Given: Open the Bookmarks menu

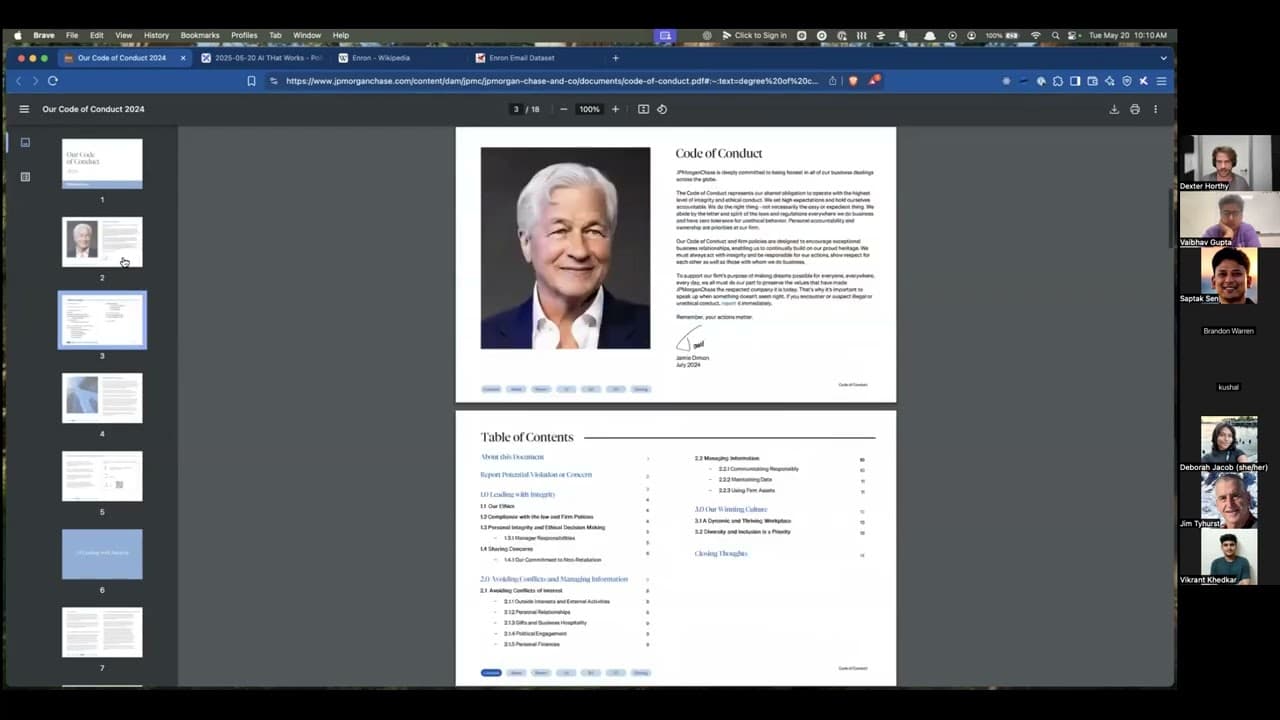Looking at the screenshot, I should pos(200,35).
